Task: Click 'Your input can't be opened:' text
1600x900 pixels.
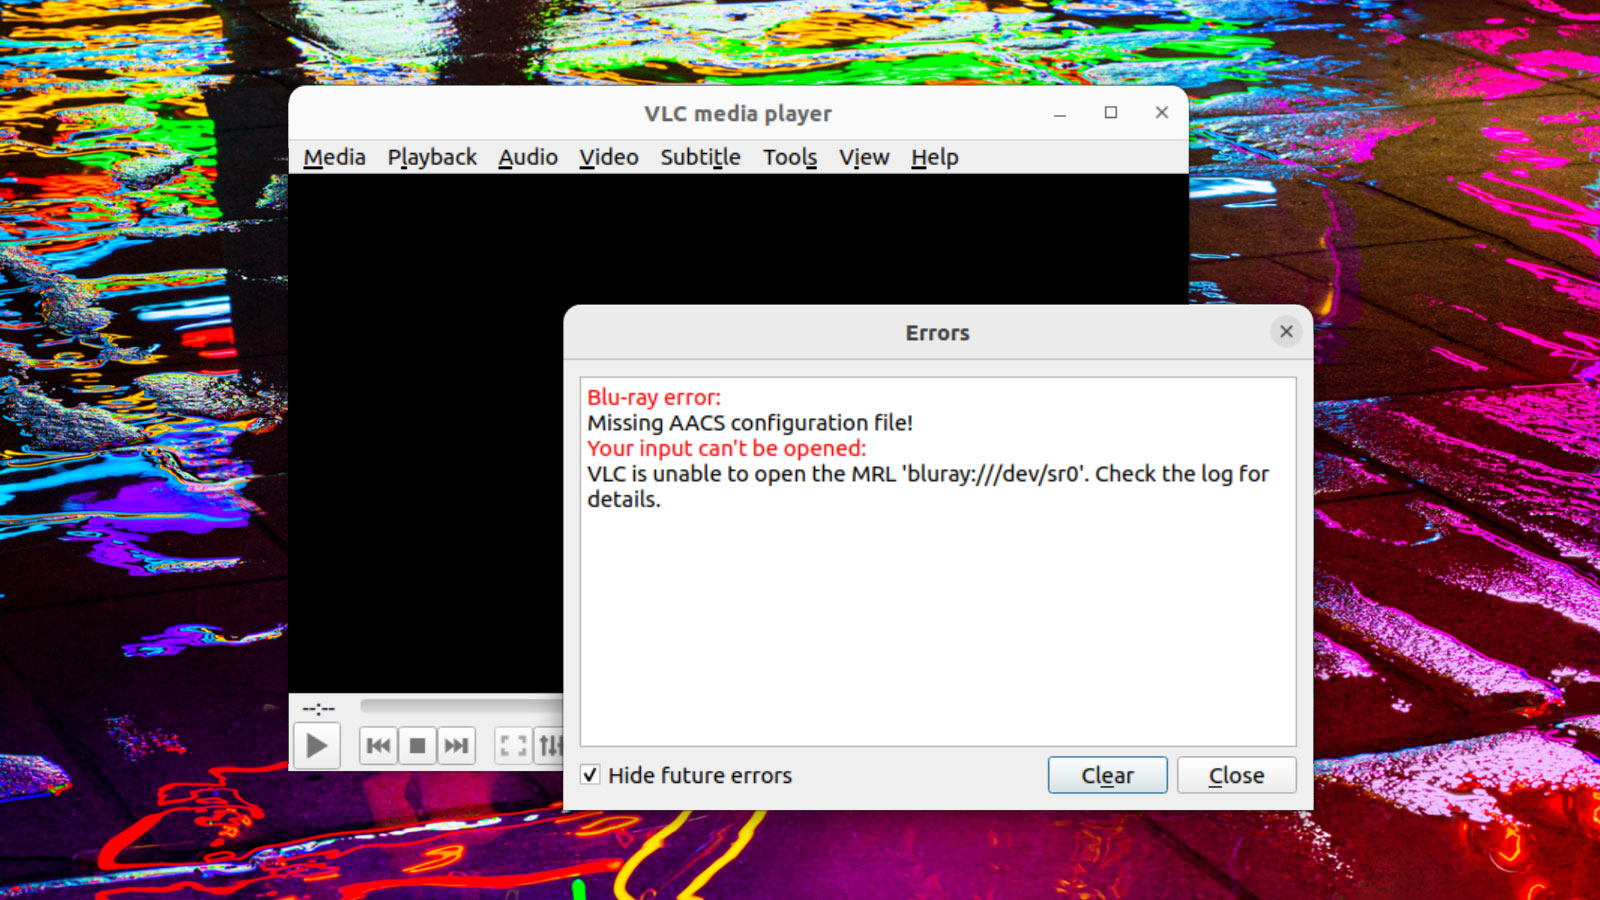Action: (x=727, y=448)
